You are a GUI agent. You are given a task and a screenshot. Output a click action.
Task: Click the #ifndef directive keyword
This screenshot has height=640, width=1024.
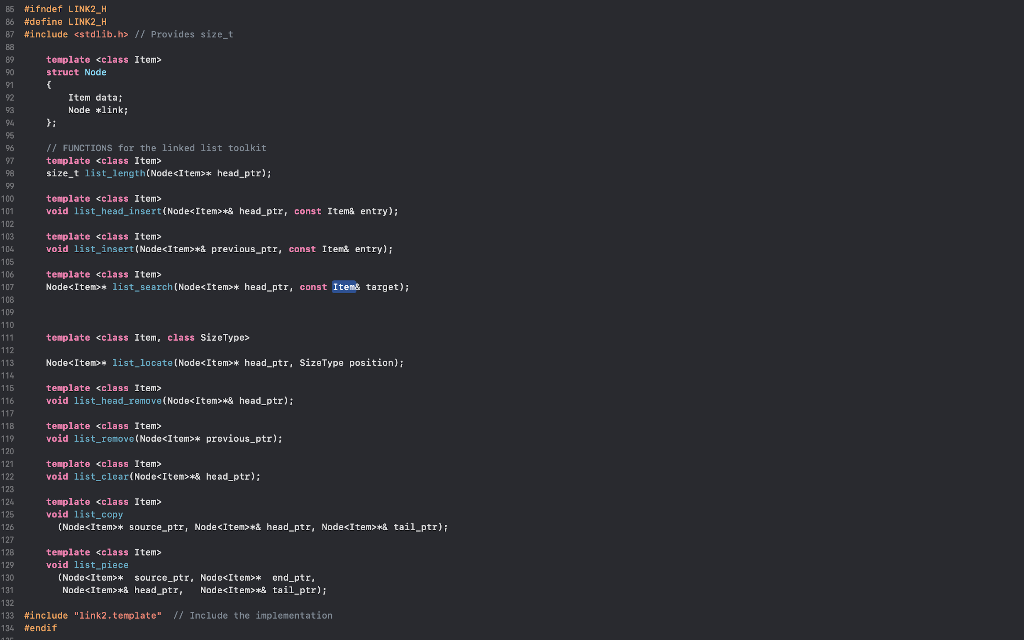pyautogui.click(x=43, y=9)
